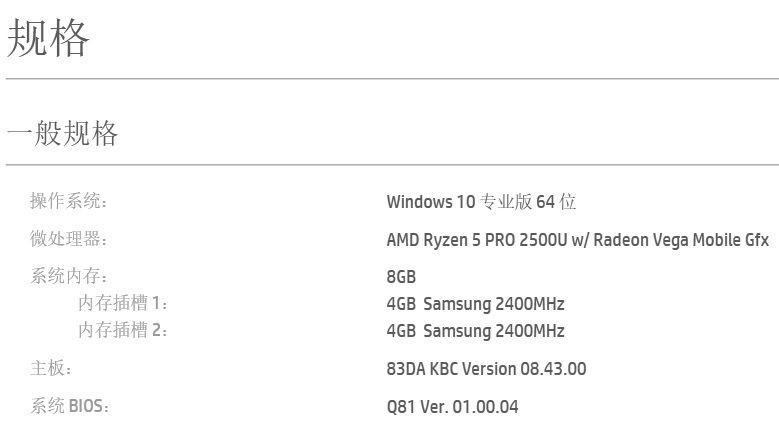Screen dimensions: 779x429
Task: Select the 系统内存 label
Action: click(x=68, y=277)
